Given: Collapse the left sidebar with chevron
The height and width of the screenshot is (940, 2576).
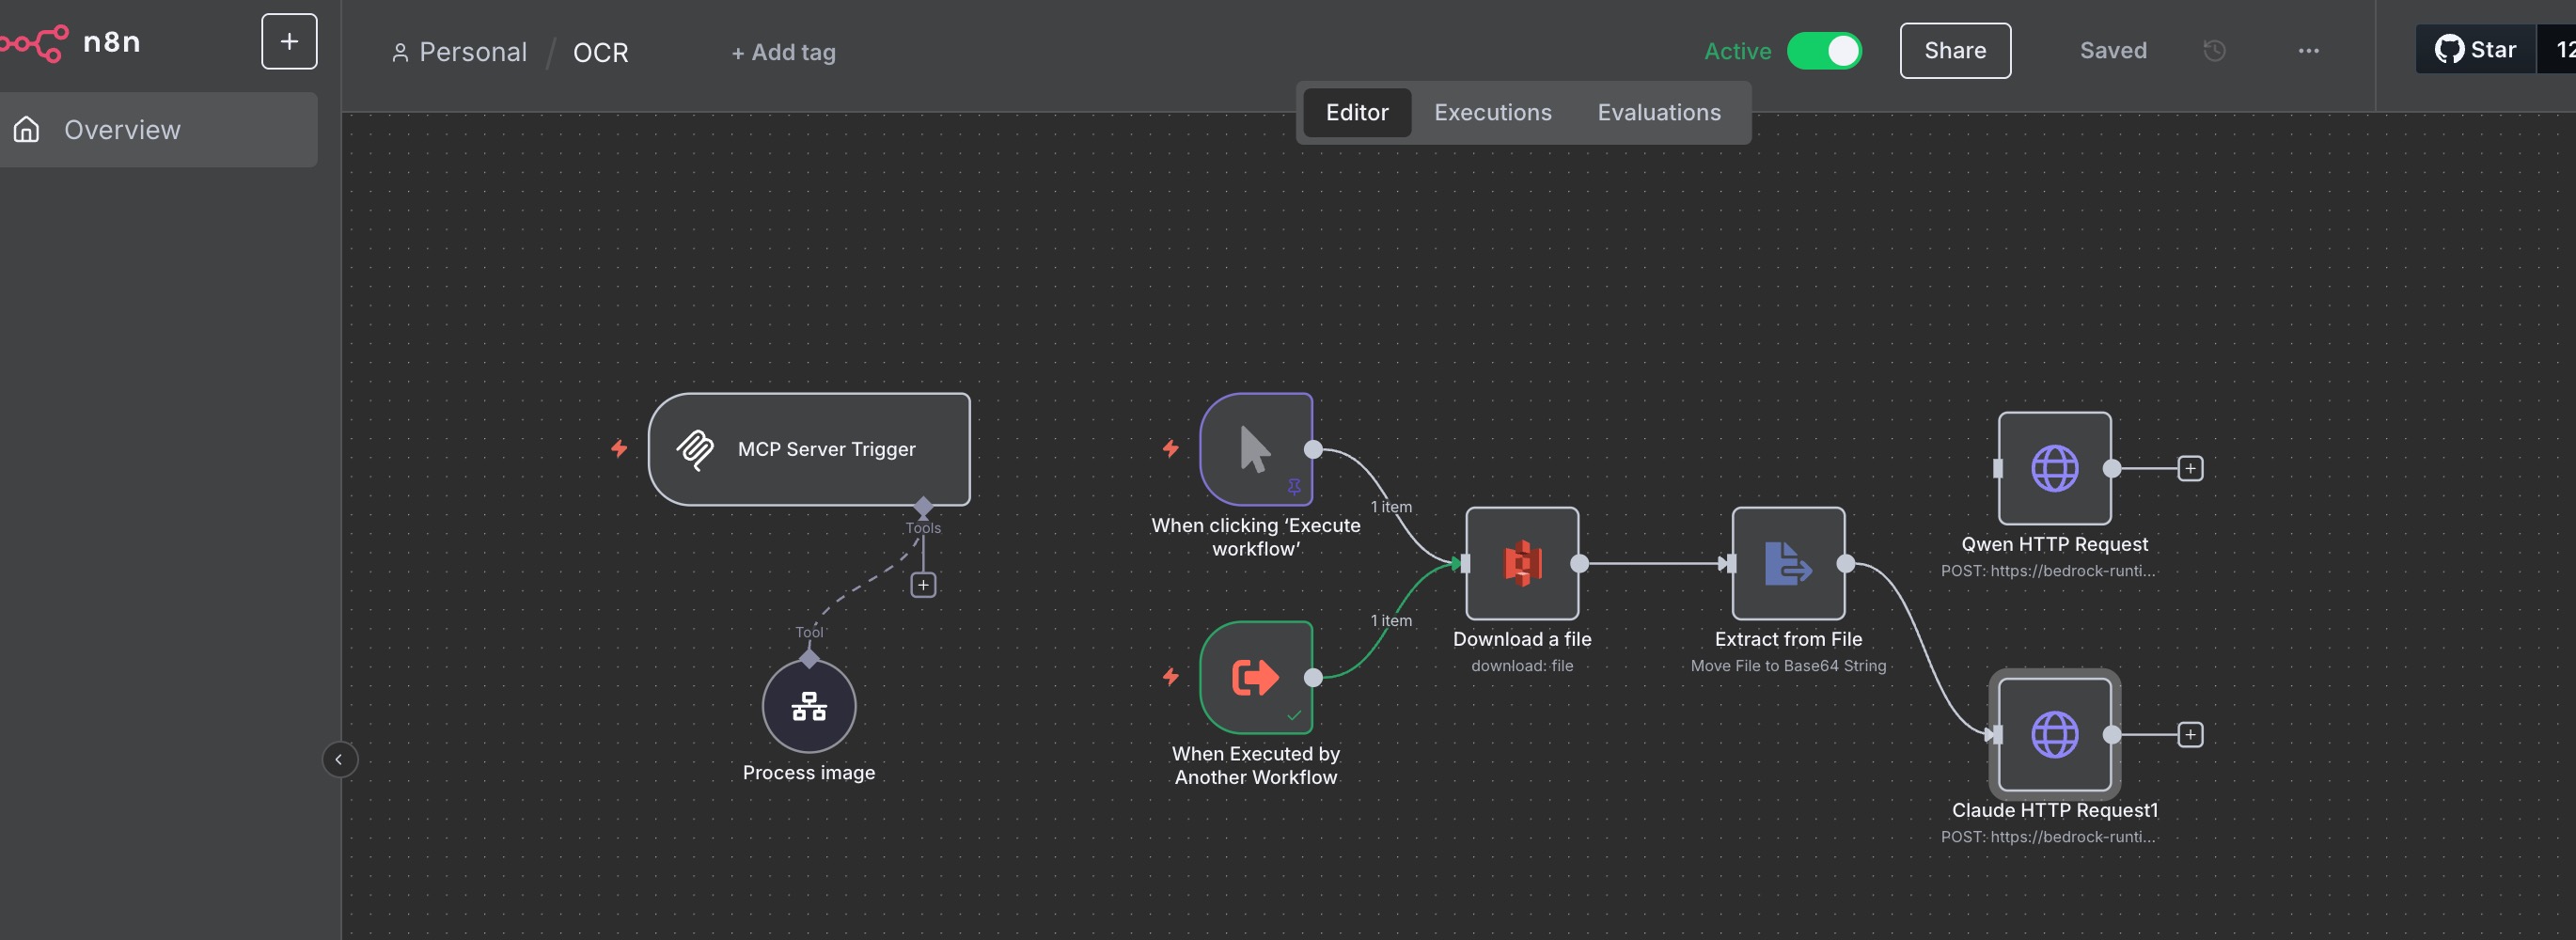Looking at the screenshot, I should click(339, 759).
